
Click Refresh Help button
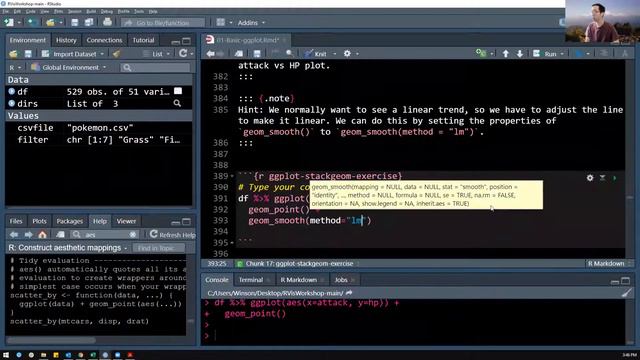coord(172,235)
